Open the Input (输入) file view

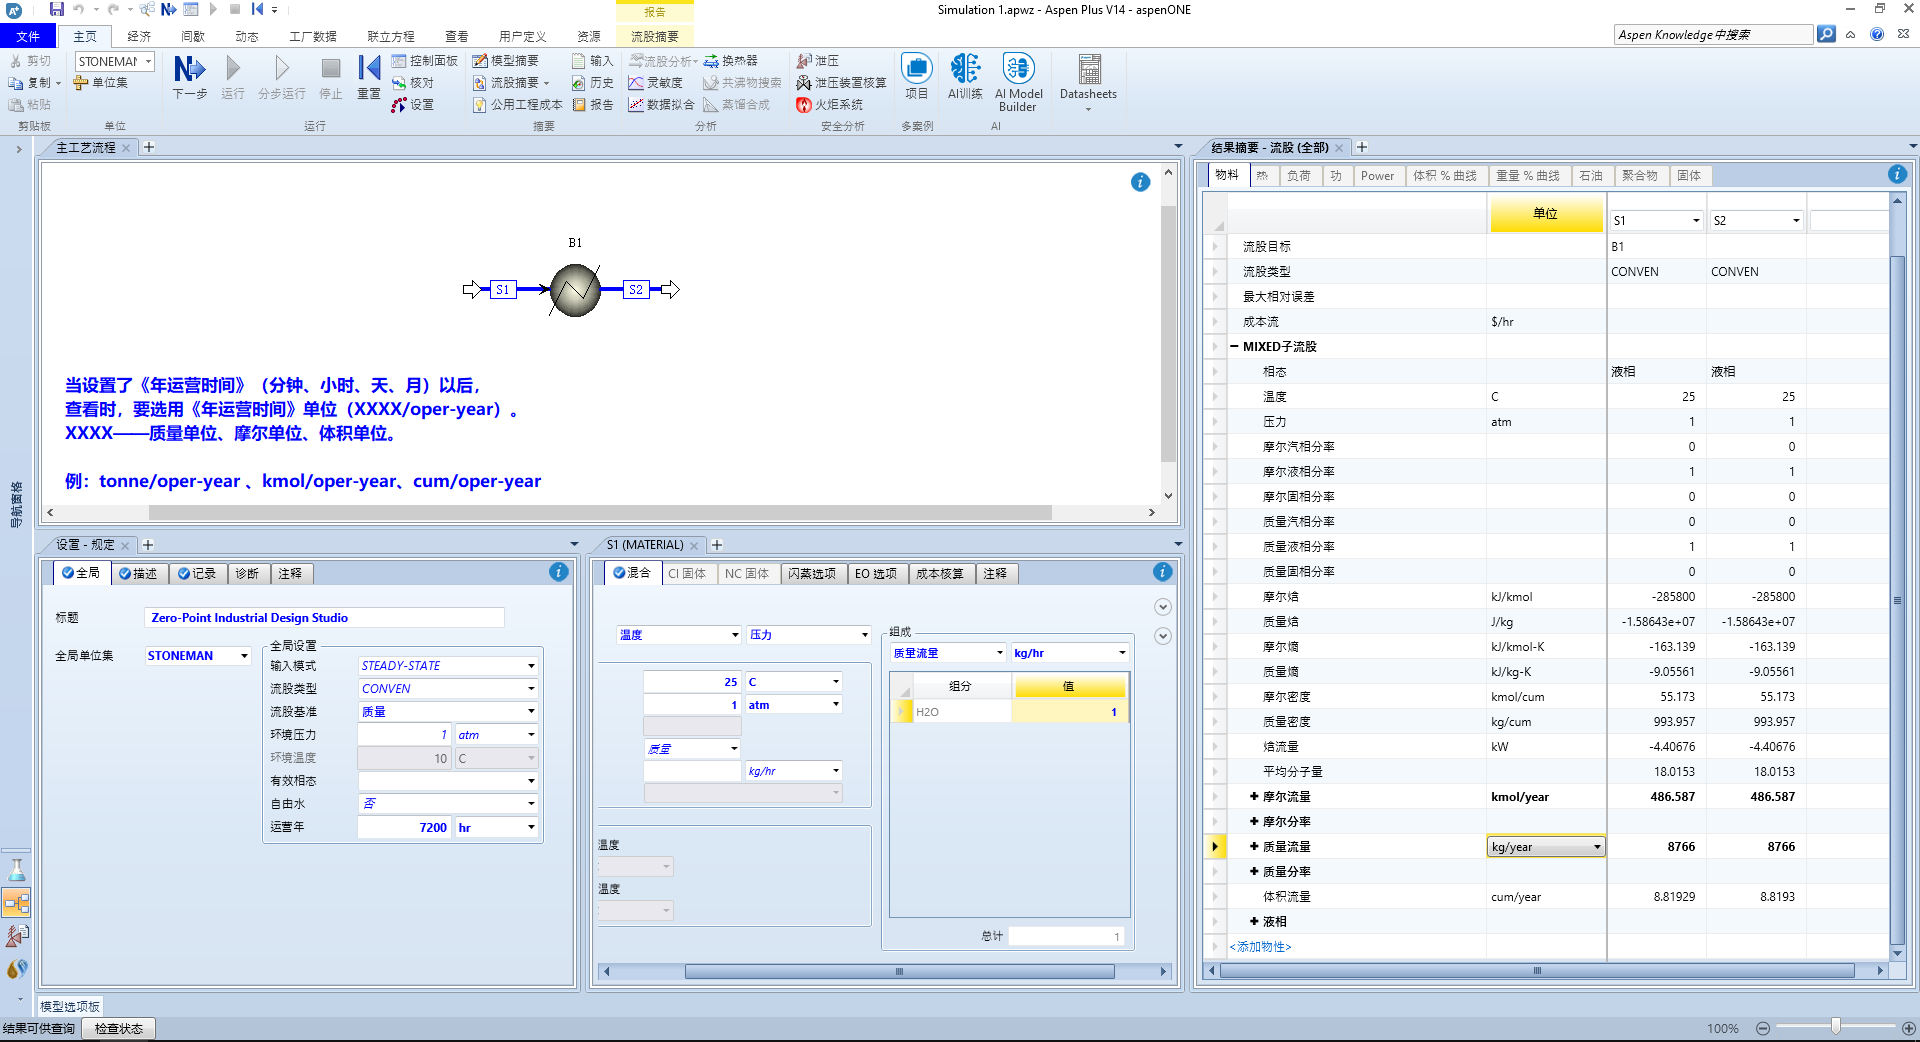coord(592,61)
